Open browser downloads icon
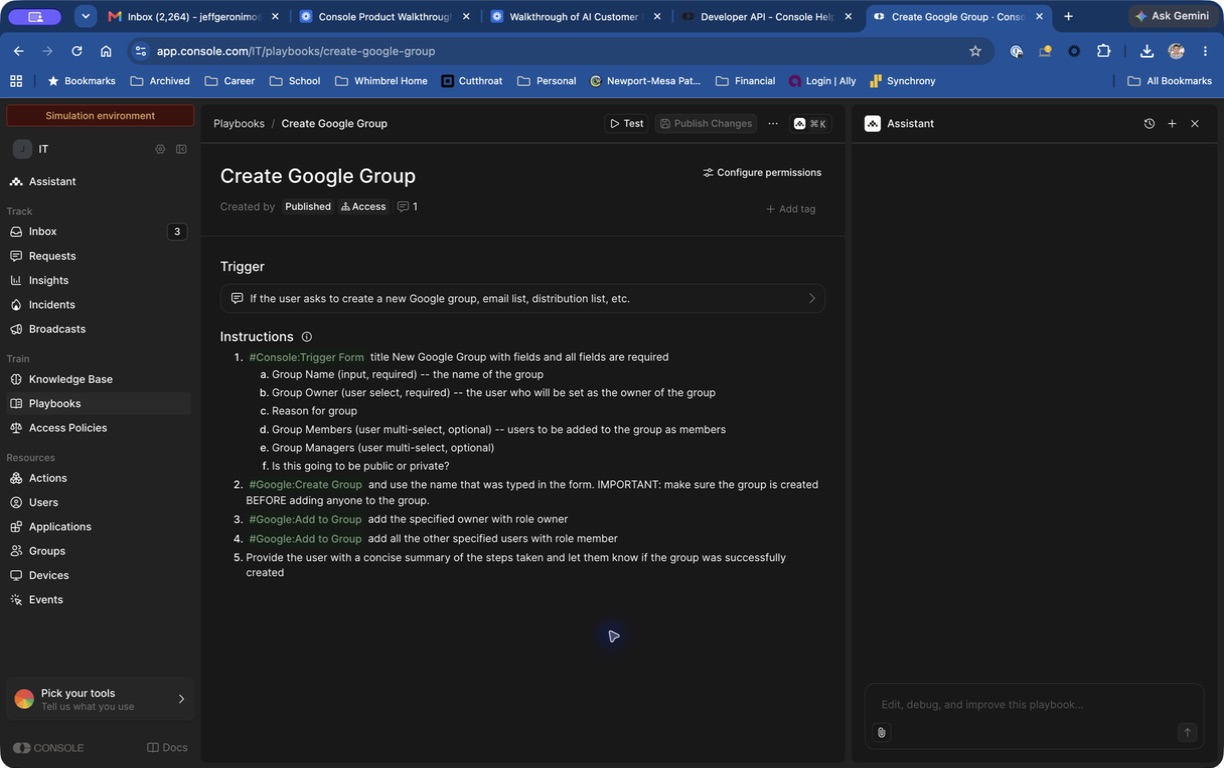The image size is (1224, 768). pyautogui.click(x=1147, y=51)
